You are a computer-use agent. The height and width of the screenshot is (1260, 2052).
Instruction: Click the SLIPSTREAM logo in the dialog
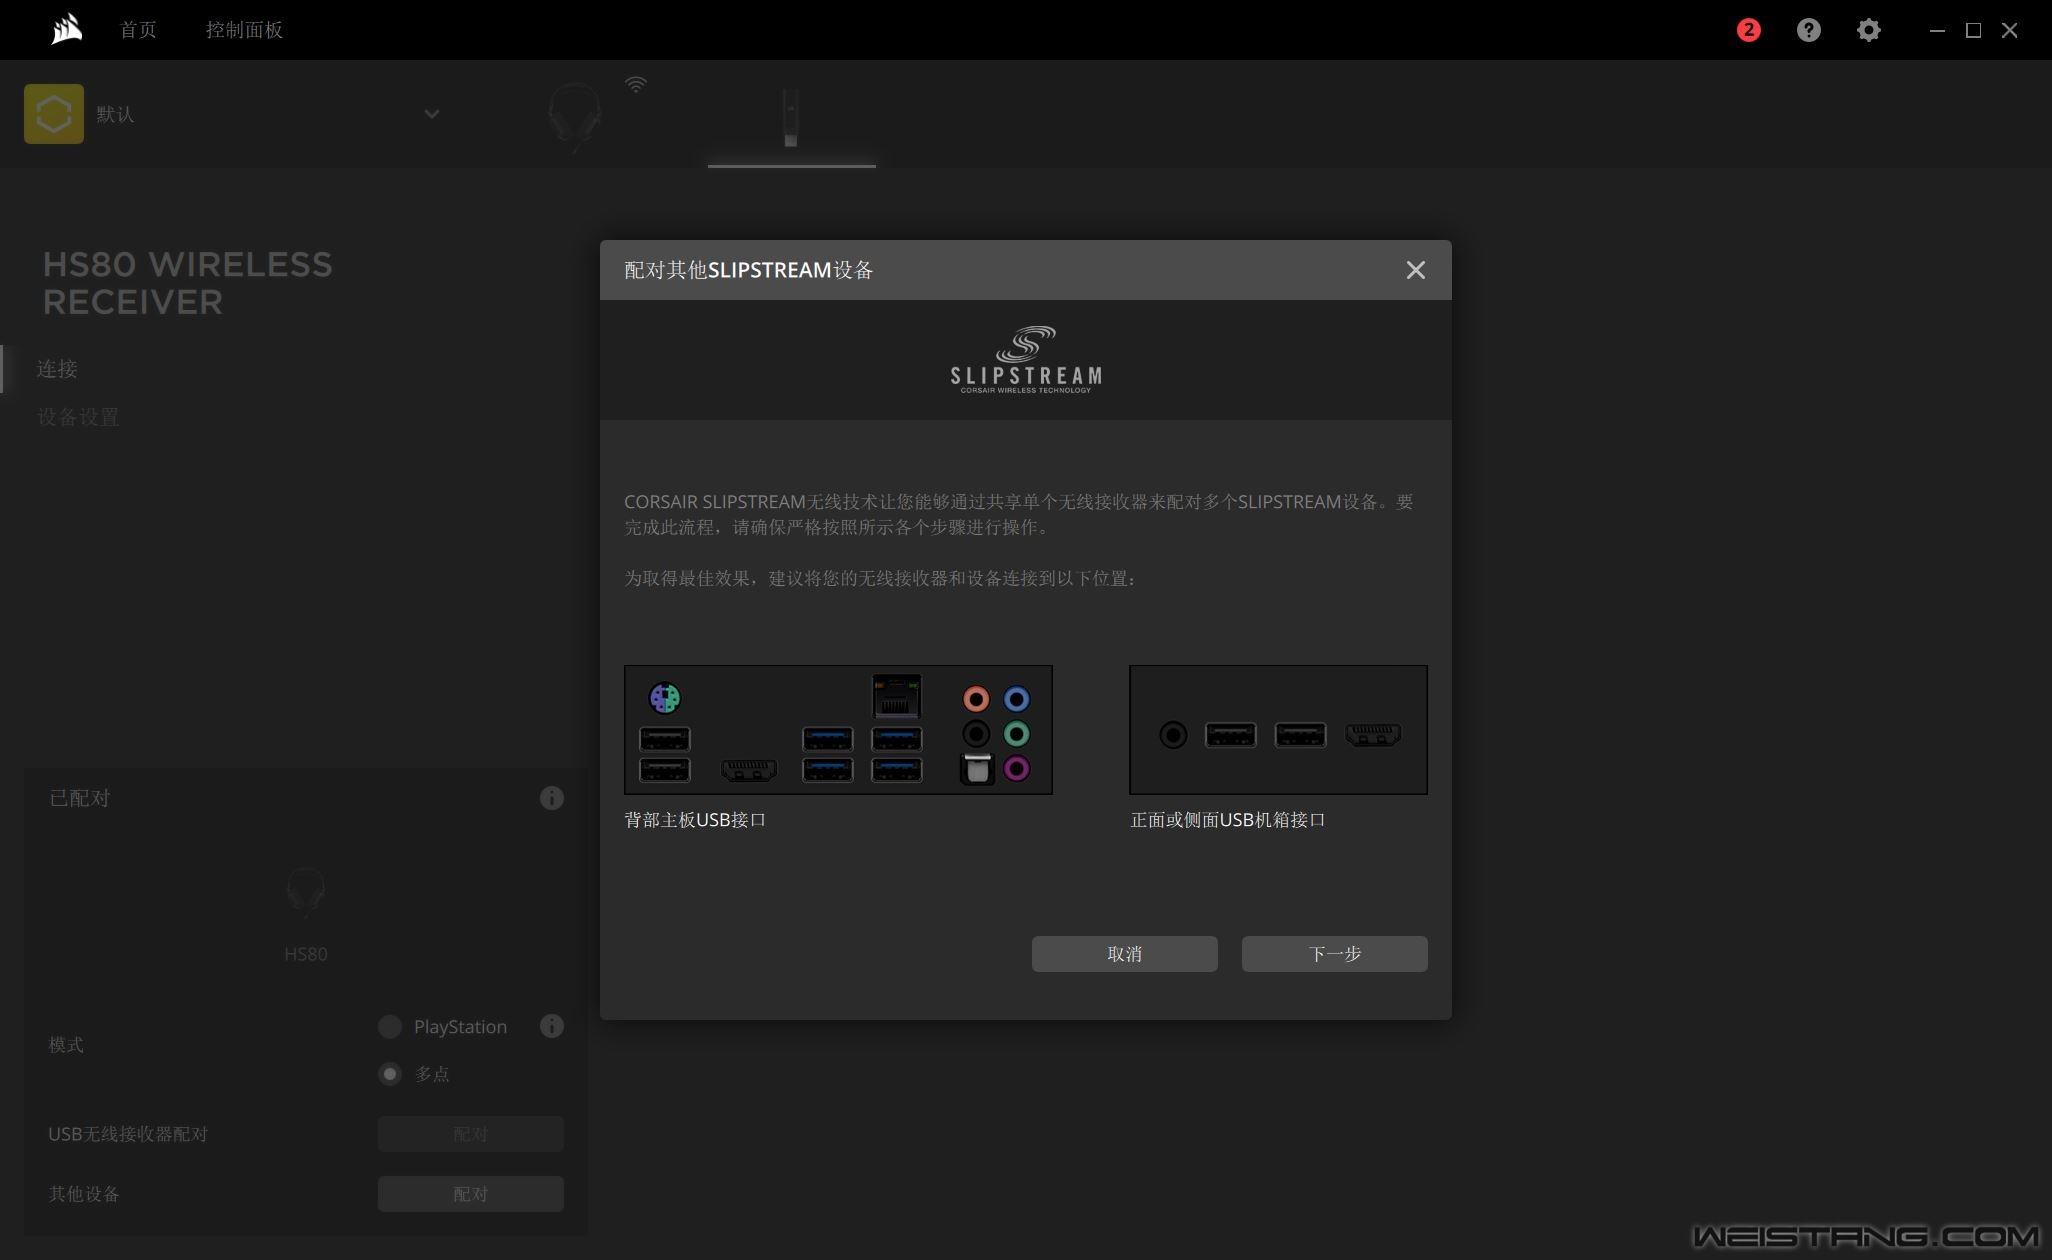pyautogui.click(x=1026, y=360)
